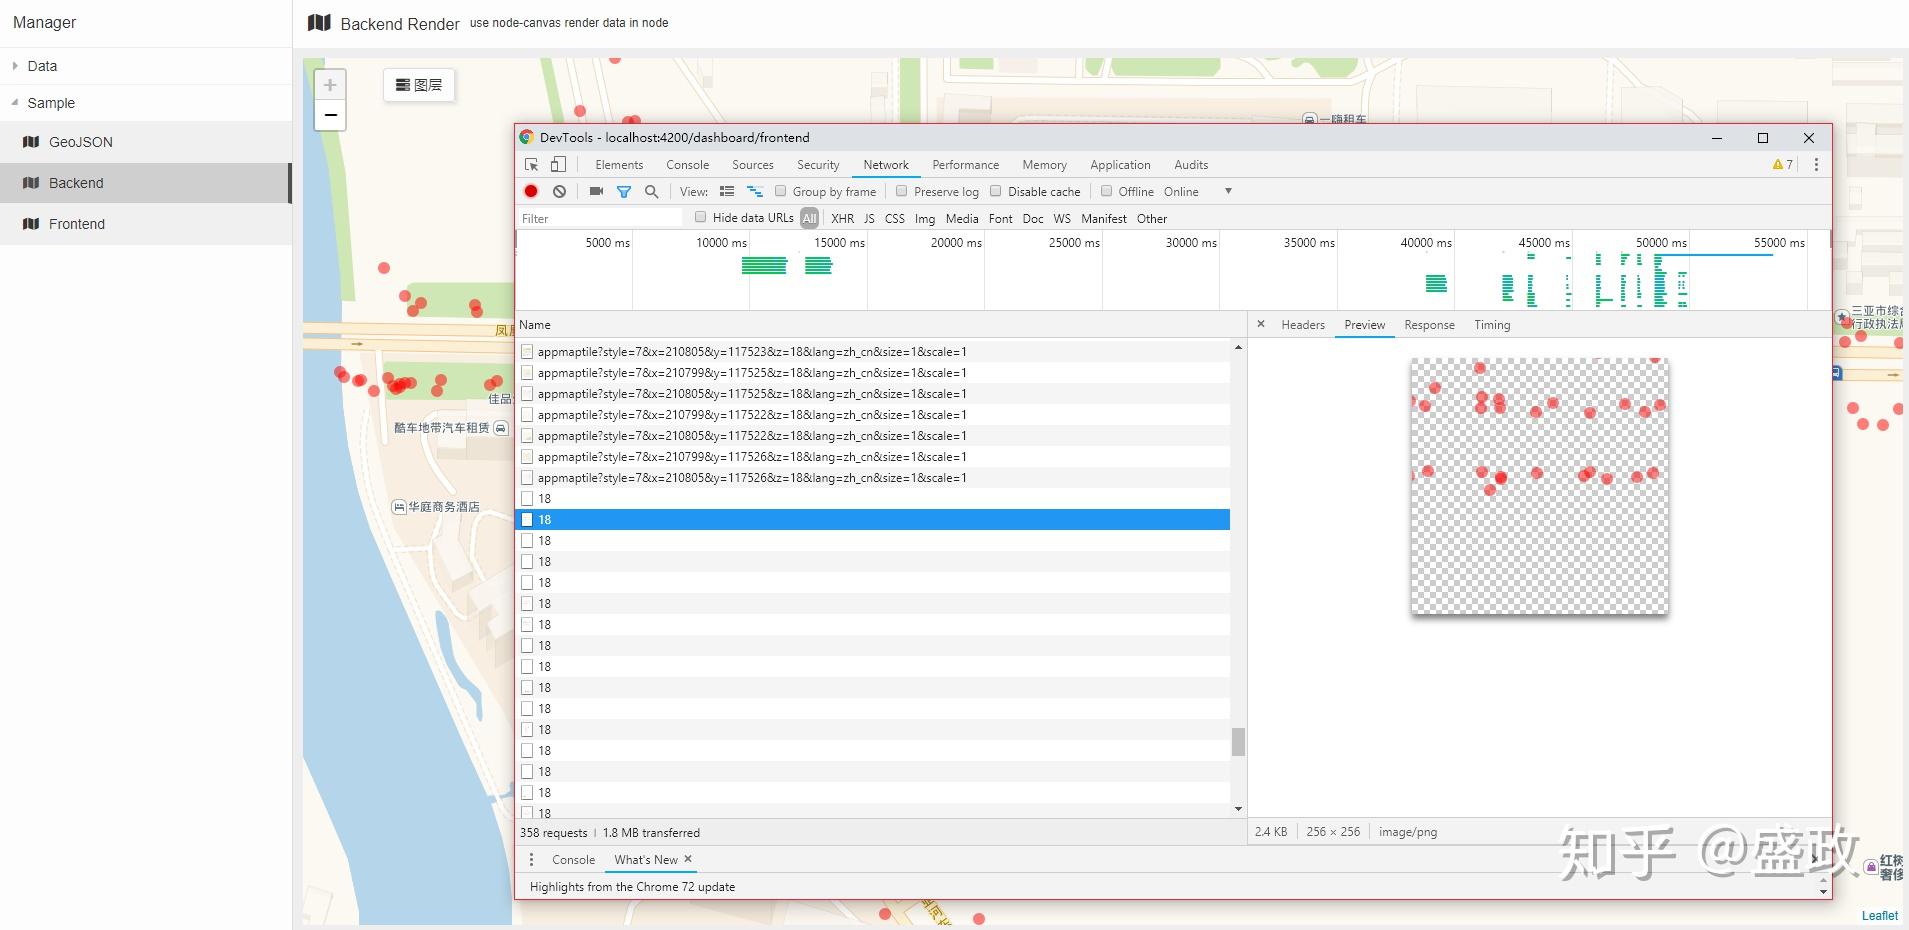Expand the Data section in Manager sidebar
Viewport: 1909px width, 930px height.
click(x=14, y=65)
